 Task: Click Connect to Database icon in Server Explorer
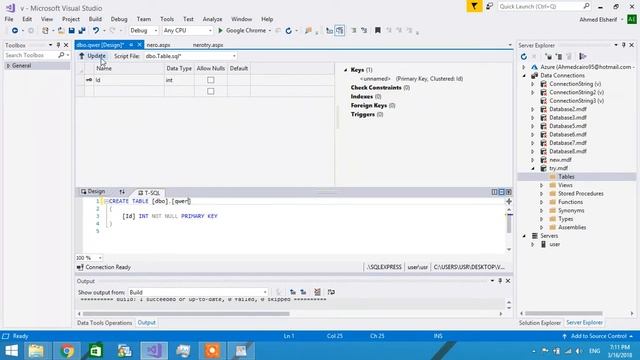(549, 56)
